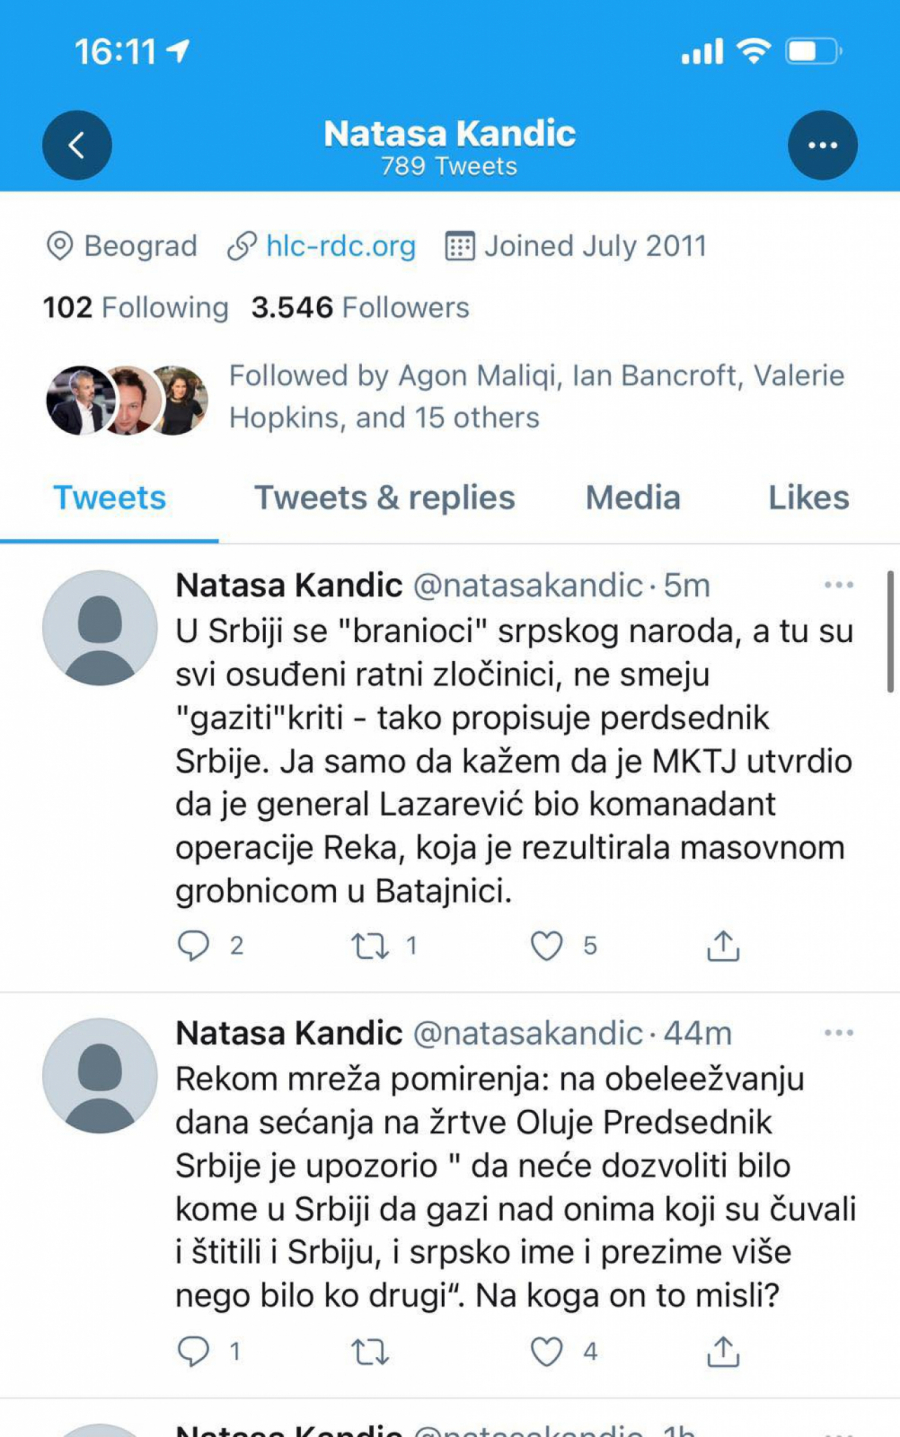Open options menu on the 44m tweet
Viewport: 900px width, 1437px height.
838,1033
